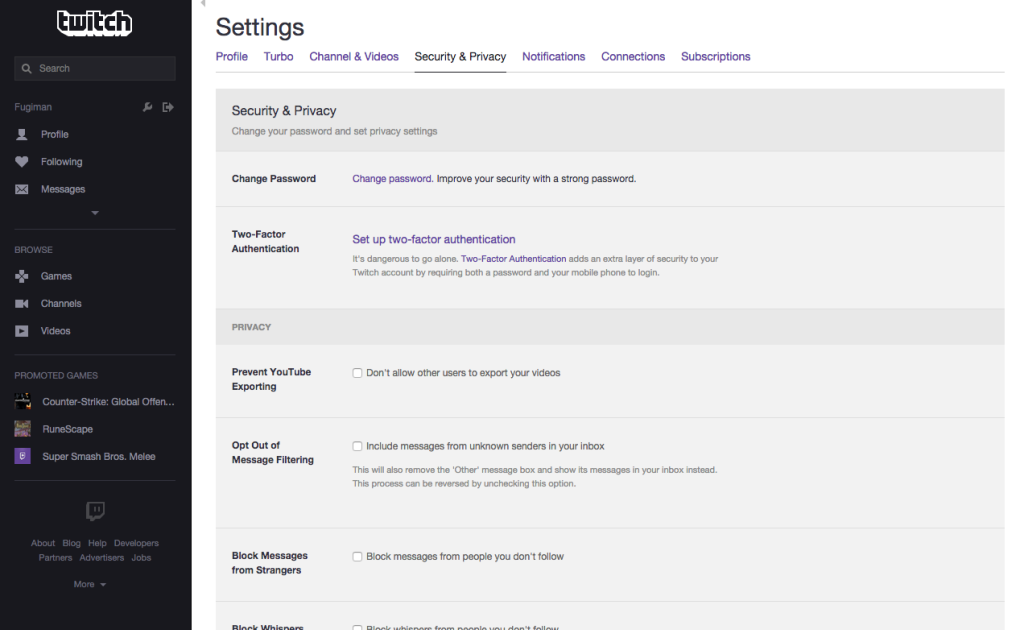Enable the Prevent YouTube Exporting checkbox
This screenshot has height=630, width=1024.
[x=357, y=373]
